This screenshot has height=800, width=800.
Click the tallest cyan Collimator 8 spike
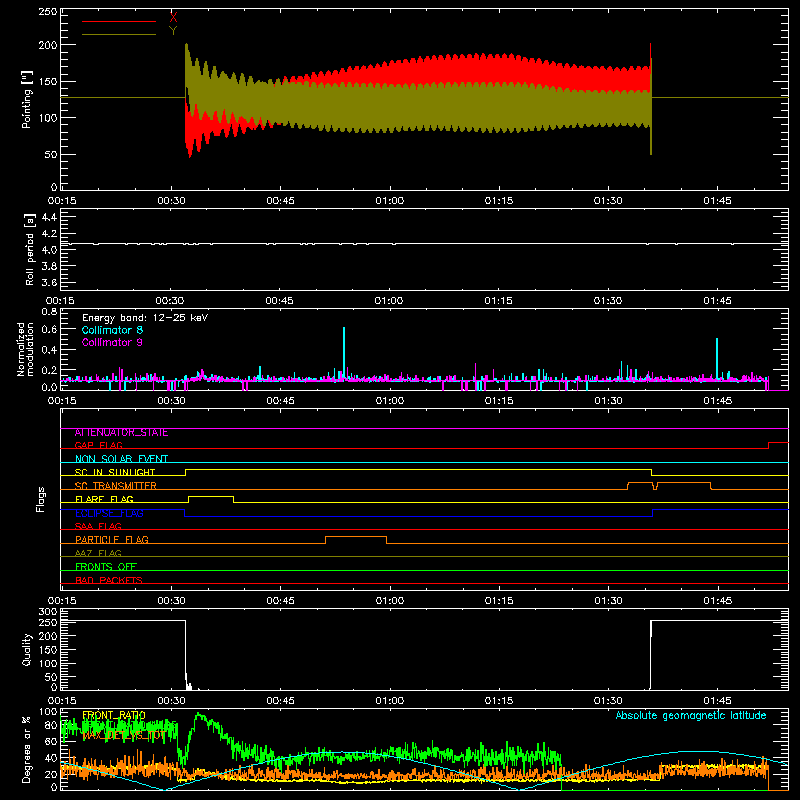[x=344, y=352]
